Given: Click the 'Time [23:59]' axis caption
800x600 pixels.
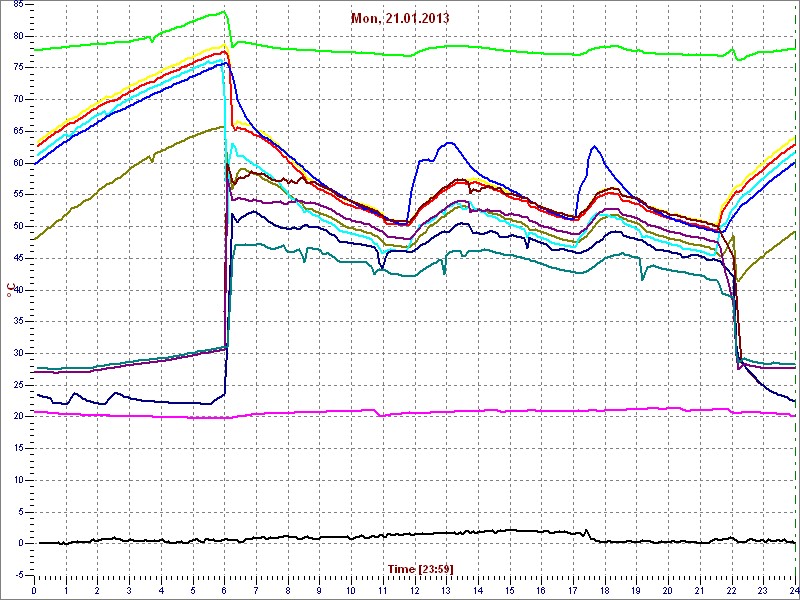Looking at the screenshot, I should (x=420, y=568).
